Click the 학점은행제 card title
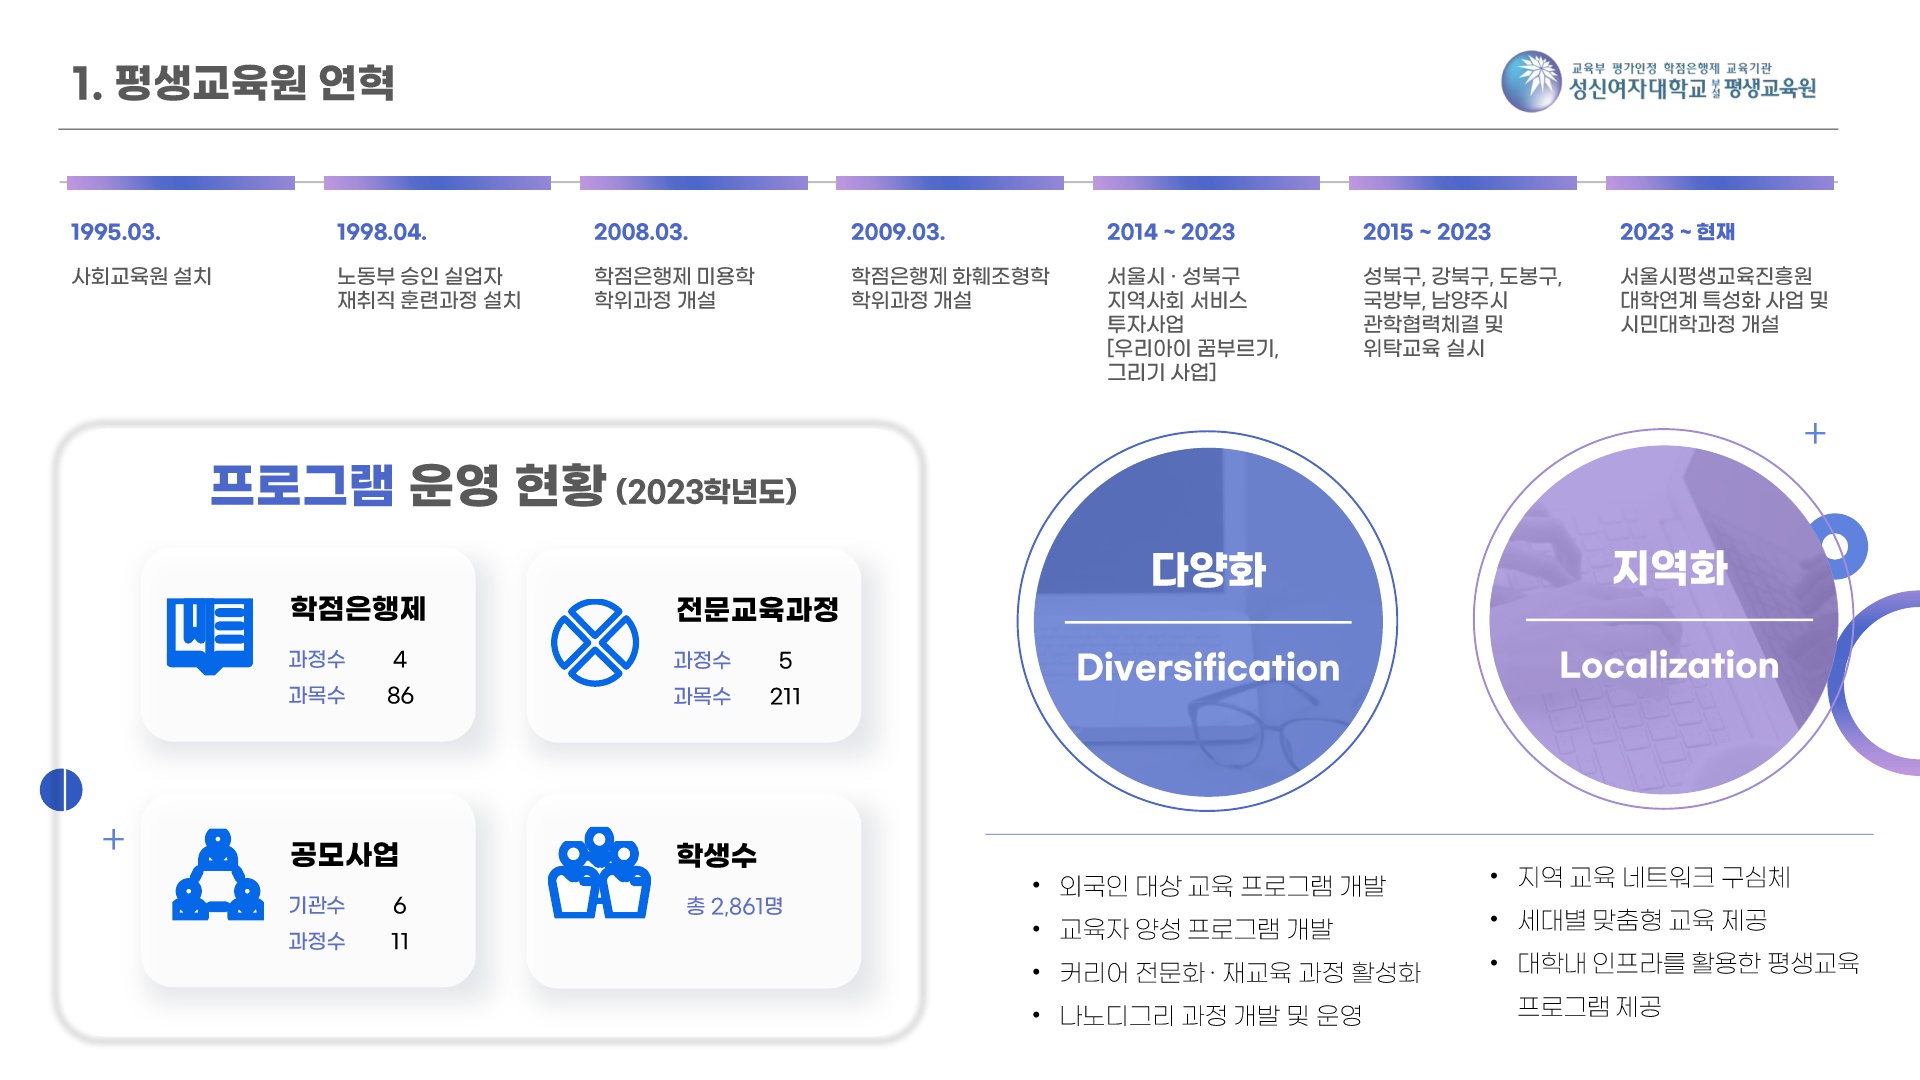The height and width of the screenshot is (1080, 1920). 358,609
